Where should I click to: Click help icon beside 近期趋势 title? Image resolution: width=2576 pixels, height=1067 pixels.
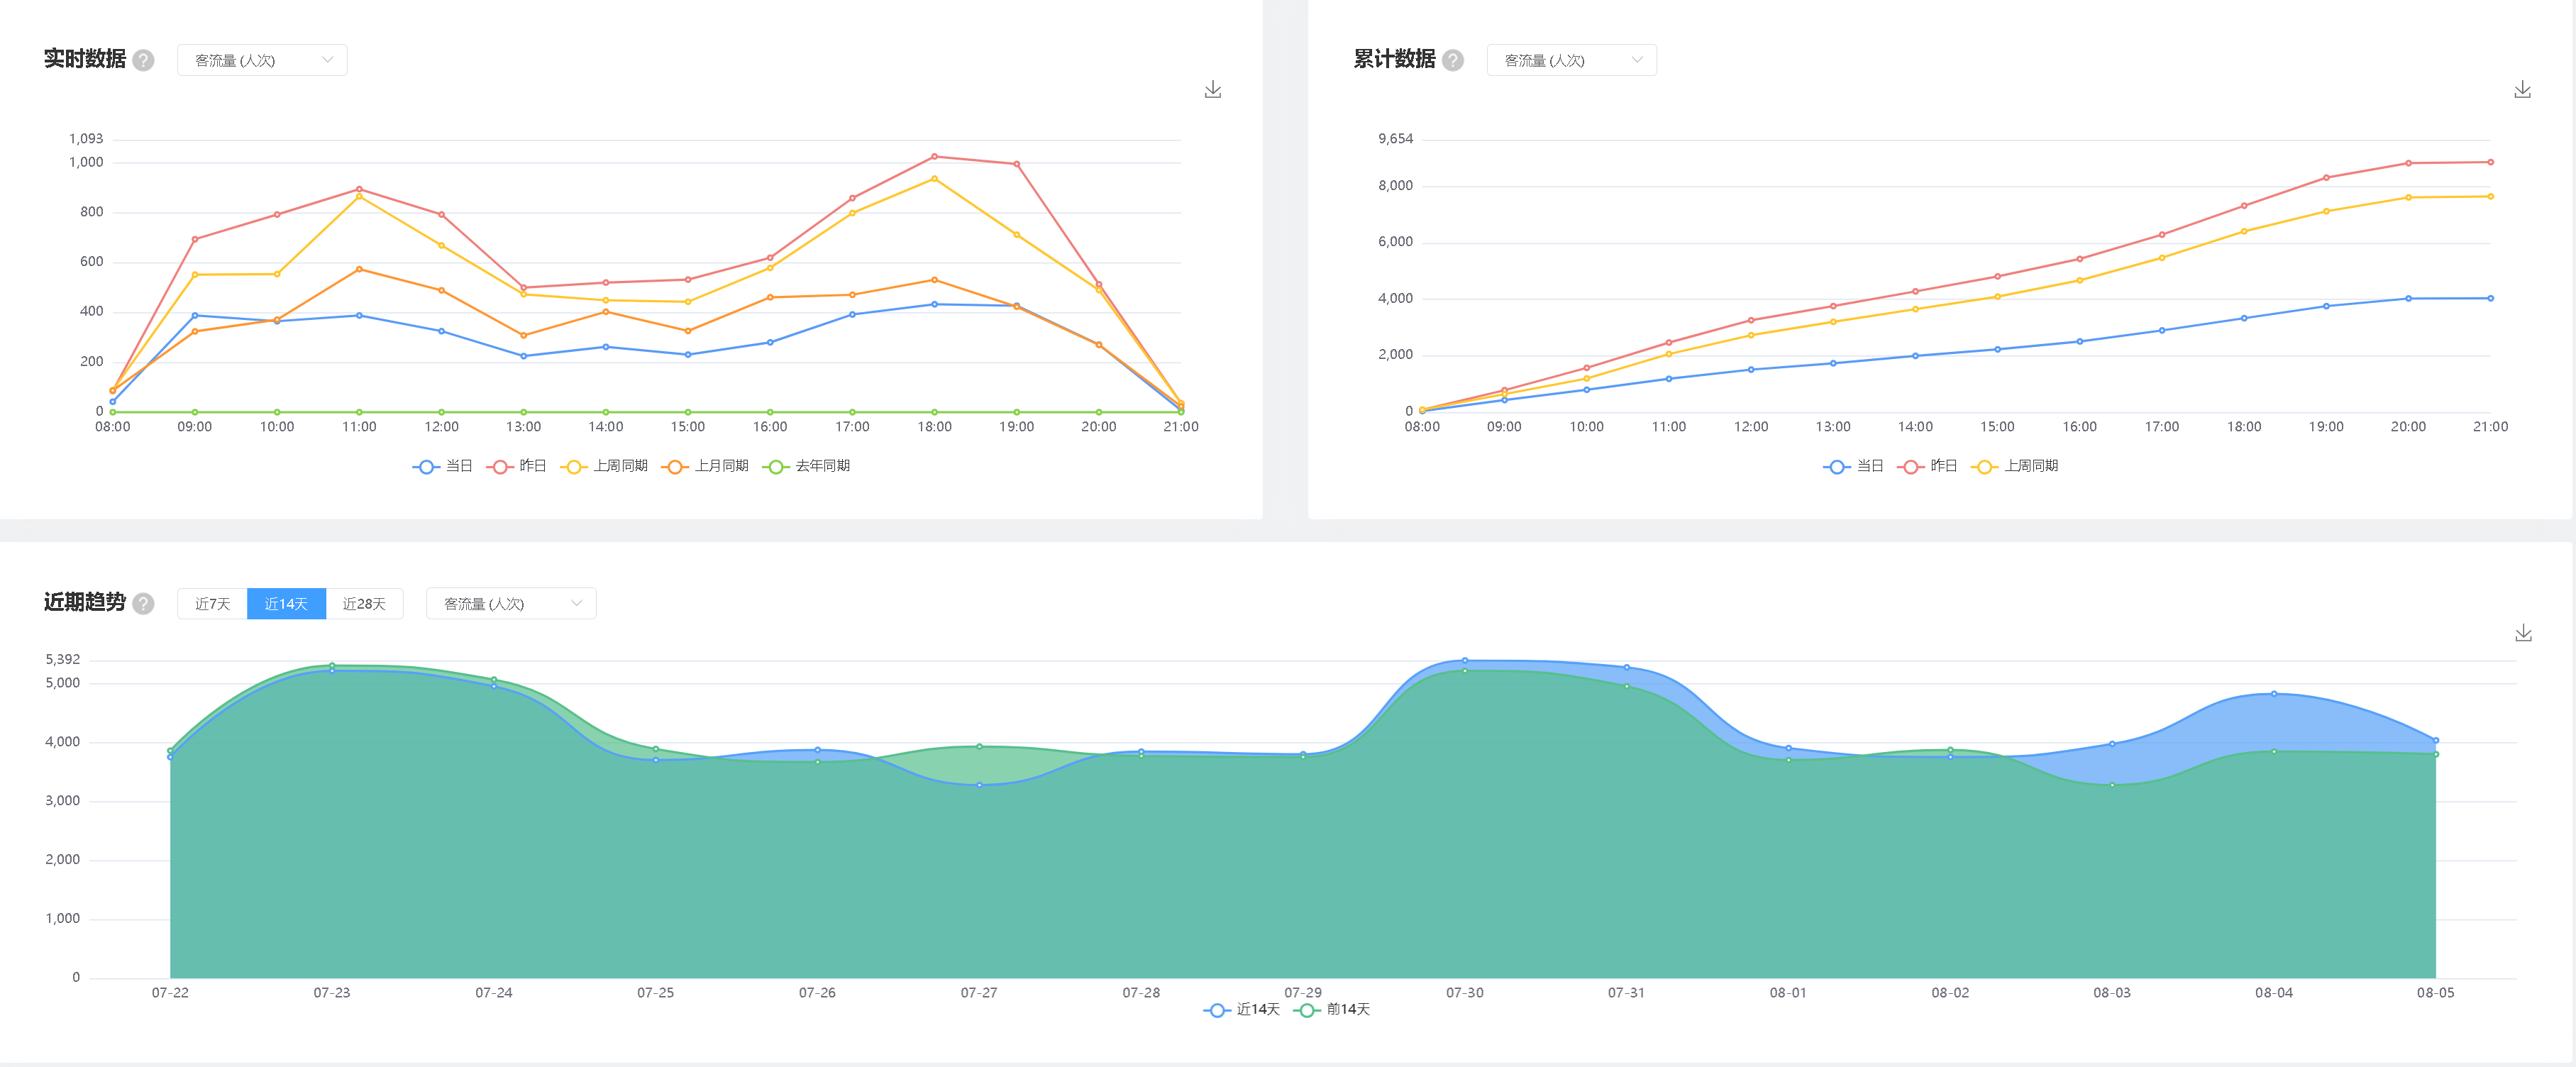(x=144, y=604)
